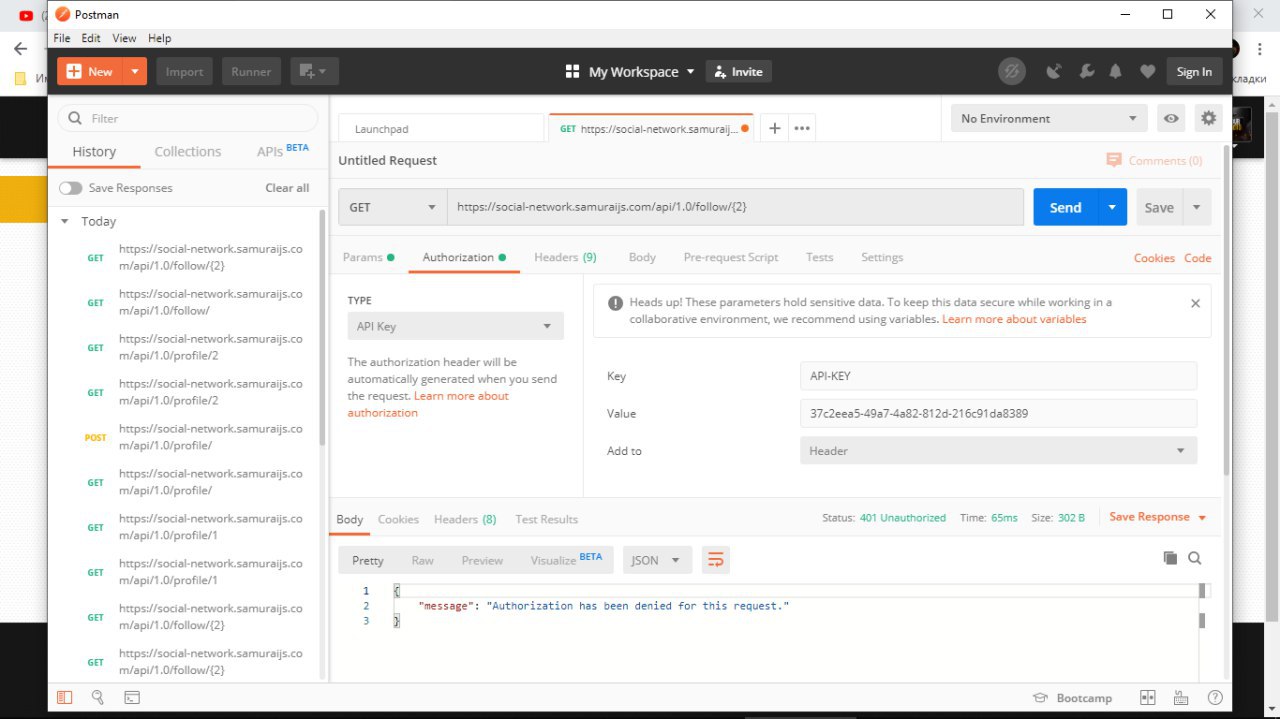Open the Headers (9) request tab
Screen dimensions: 1280x719
tap(565, 257)
